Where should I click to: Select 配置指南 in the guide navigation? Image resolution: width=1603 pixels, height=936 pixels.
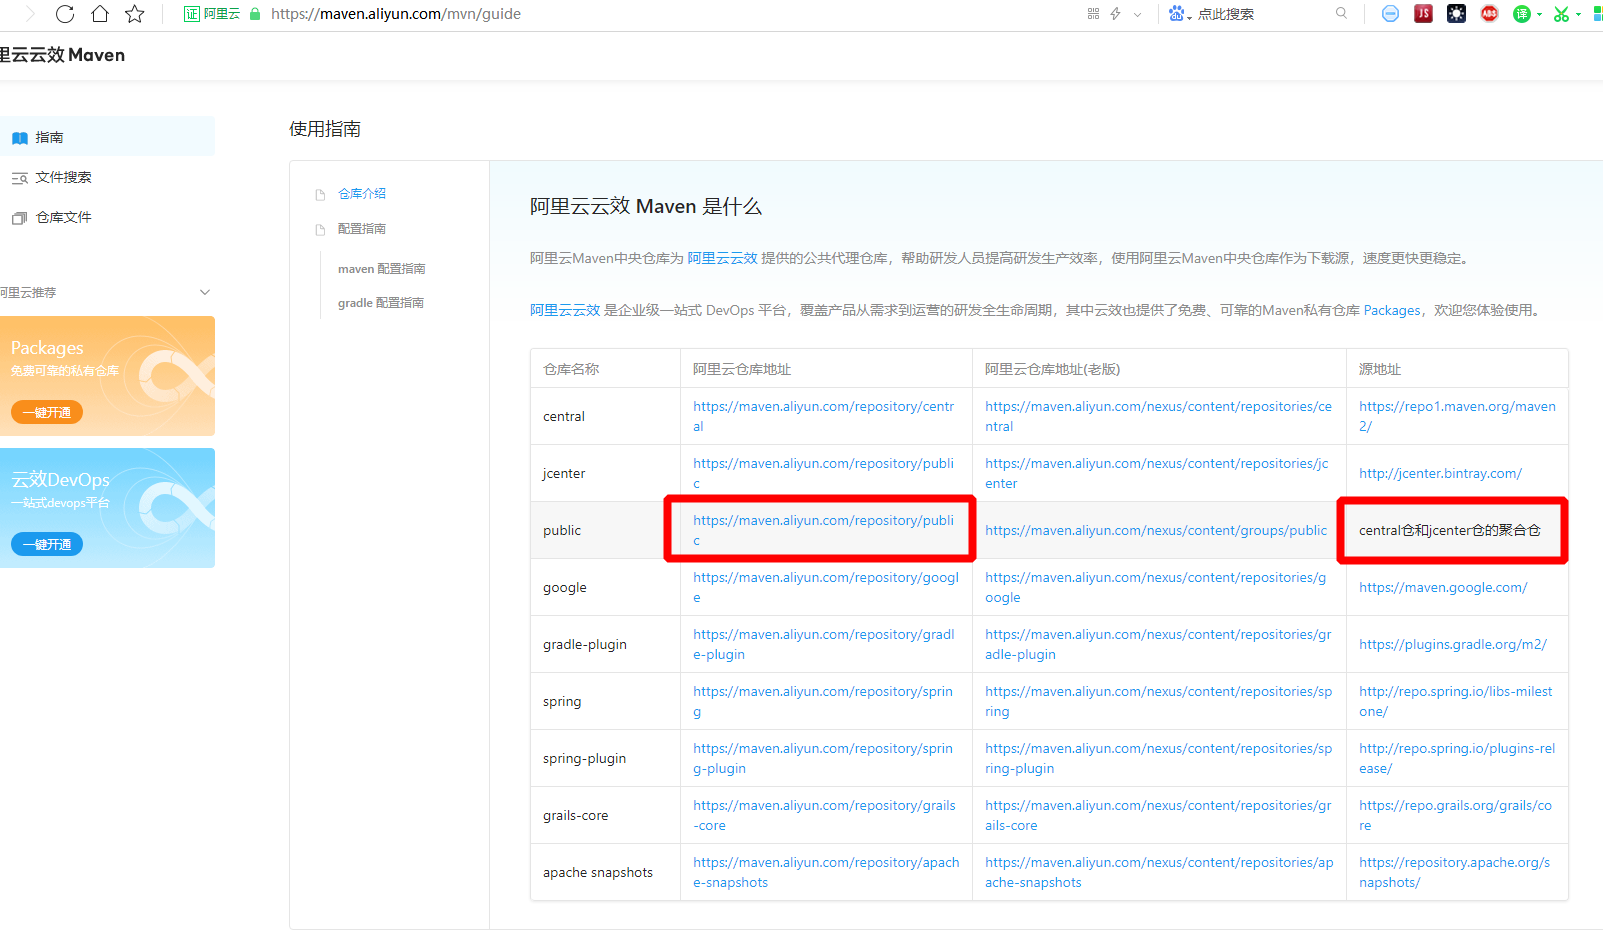pos(362,229)
